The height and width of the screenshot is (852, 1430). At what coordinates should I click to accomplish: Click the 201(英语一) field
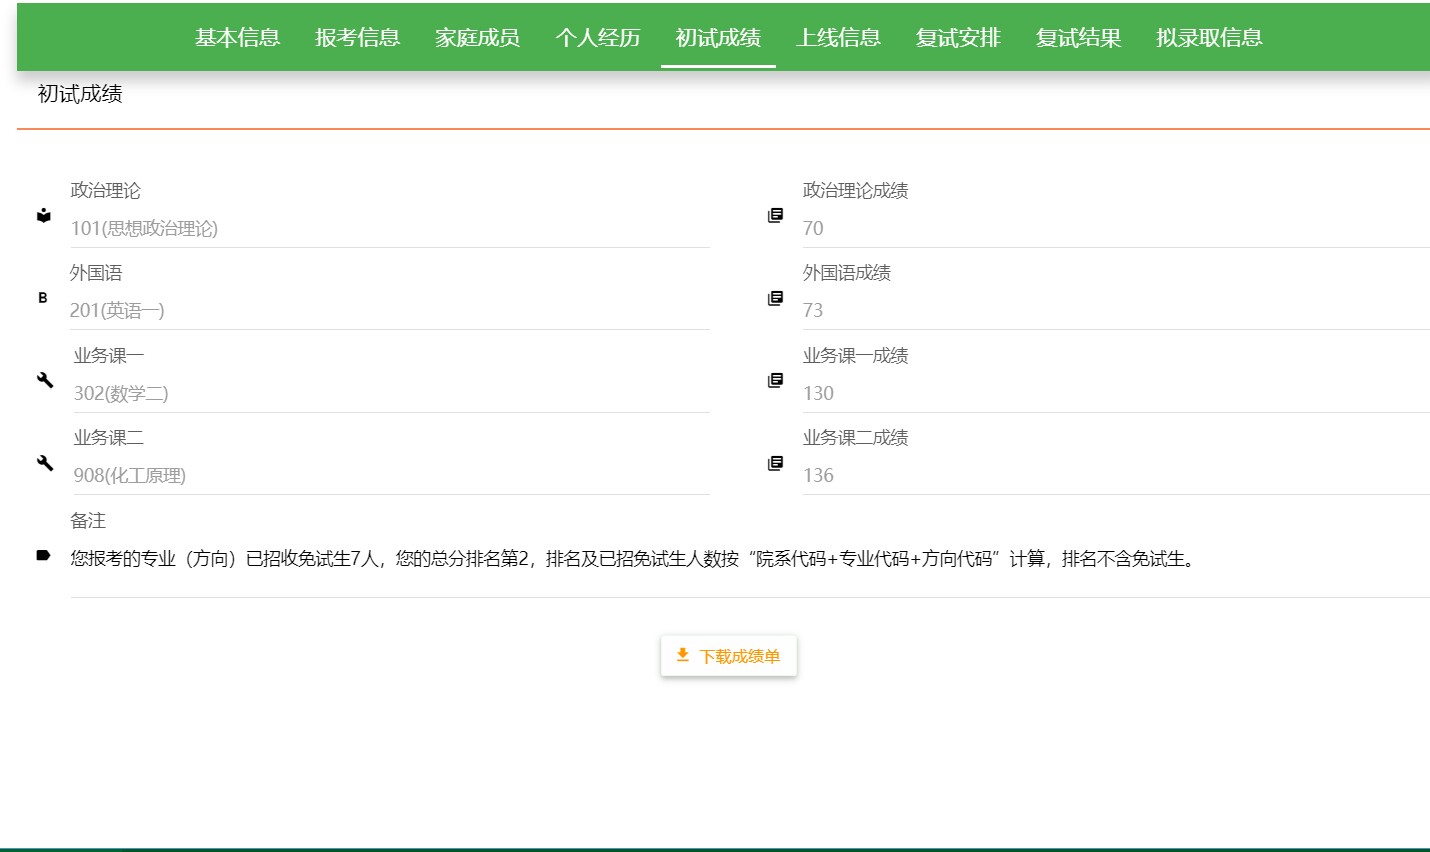point(390,310)
